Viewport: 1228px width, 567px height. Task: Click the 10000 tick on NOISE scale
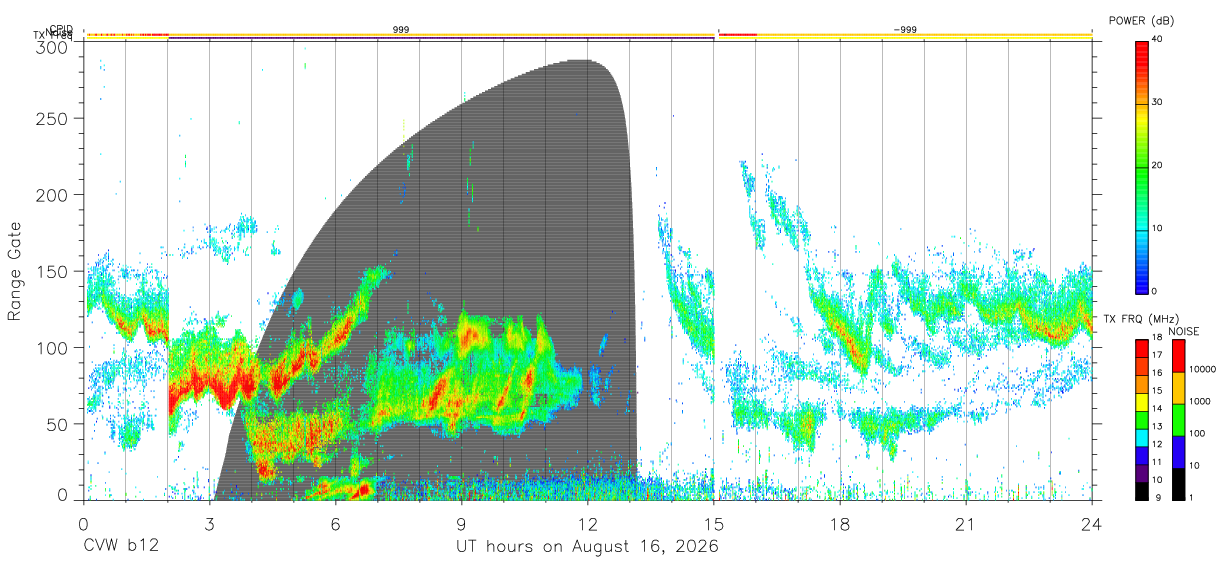click(x=1202, y=369)
